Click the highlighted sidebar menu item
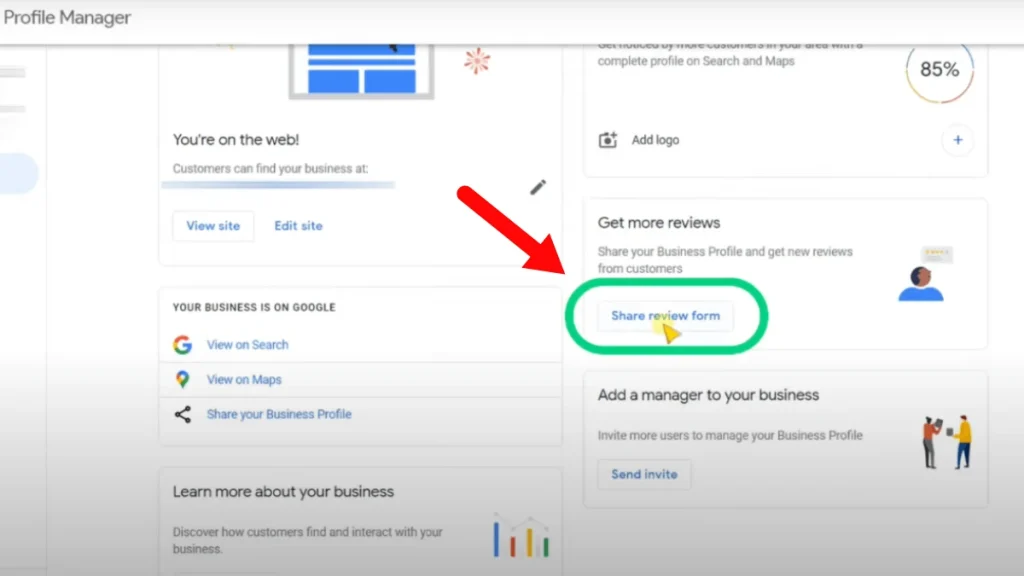 pyautogui.click(x=18, y=173)
